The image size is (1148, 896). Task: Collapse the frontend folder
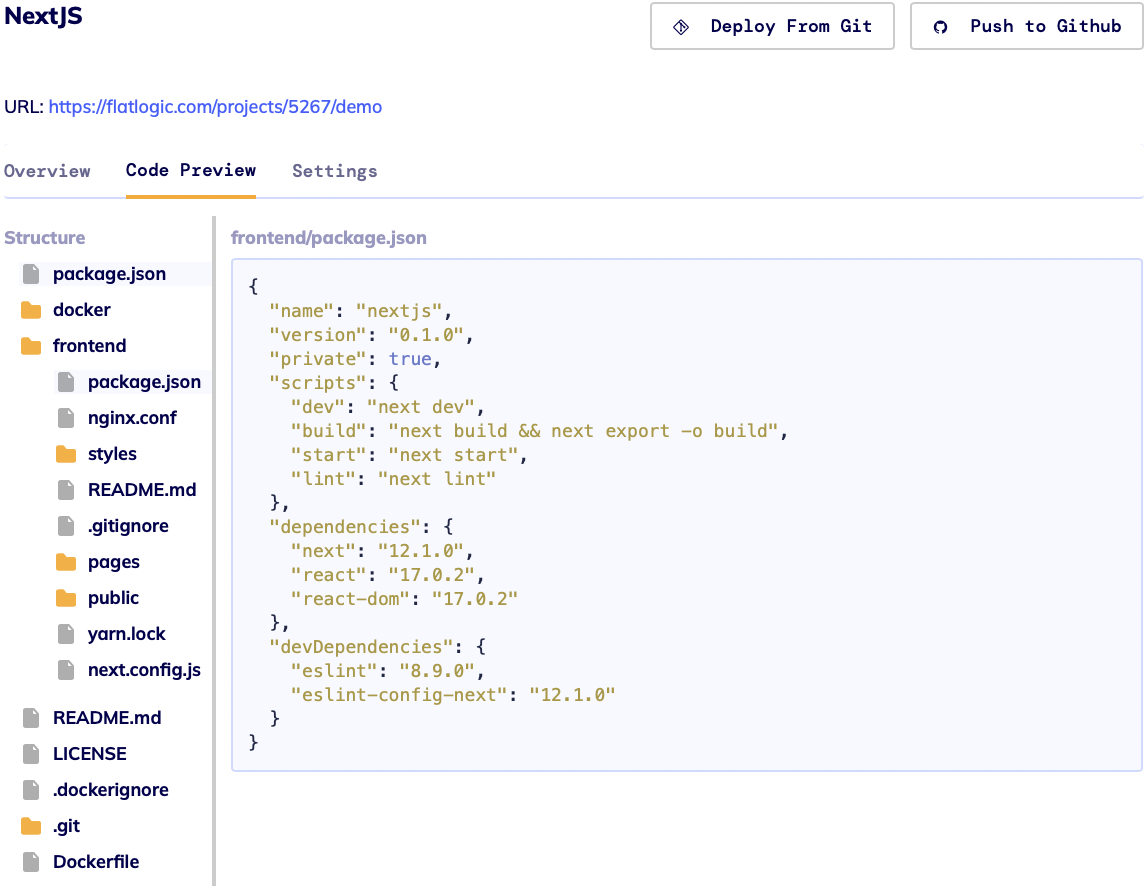click(89, 346)
